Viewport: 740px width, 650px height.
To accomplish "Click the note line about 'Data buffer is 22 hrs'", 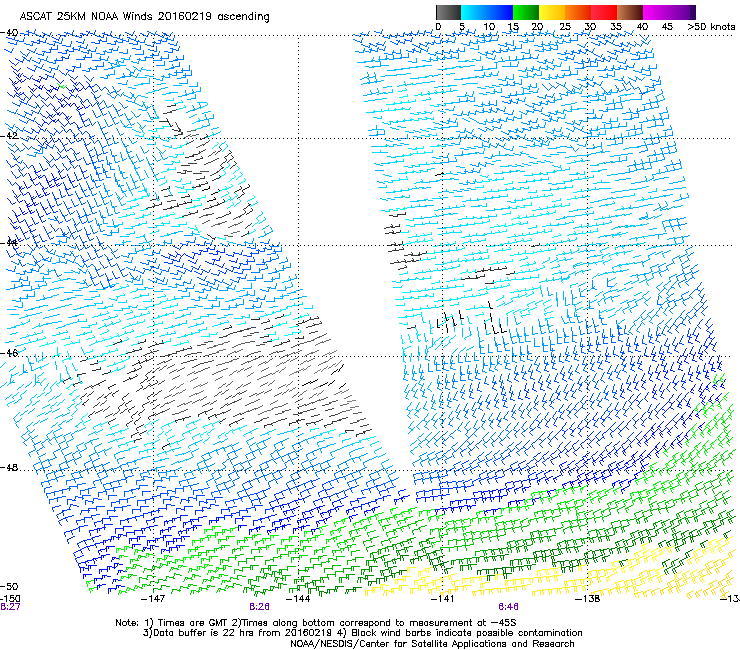I will point(362,633).
